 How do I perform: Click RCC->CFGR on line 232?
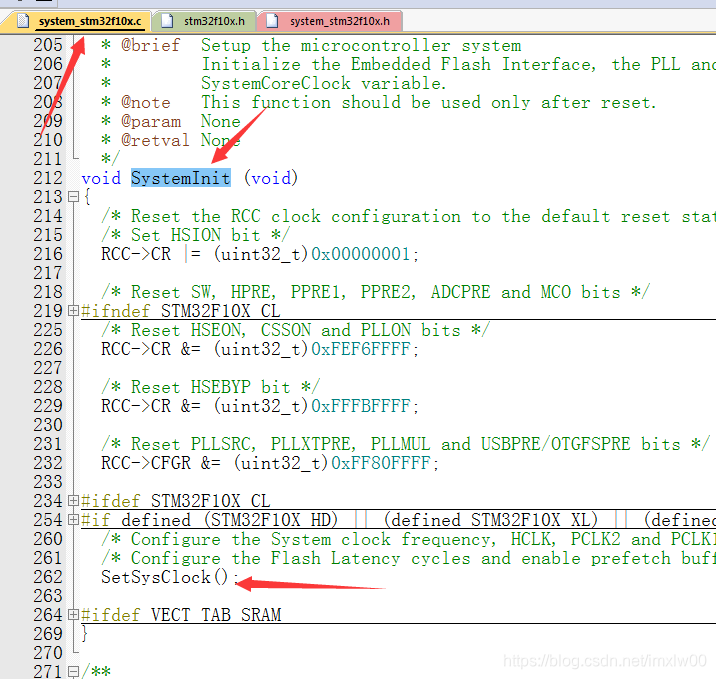(146, 463)
